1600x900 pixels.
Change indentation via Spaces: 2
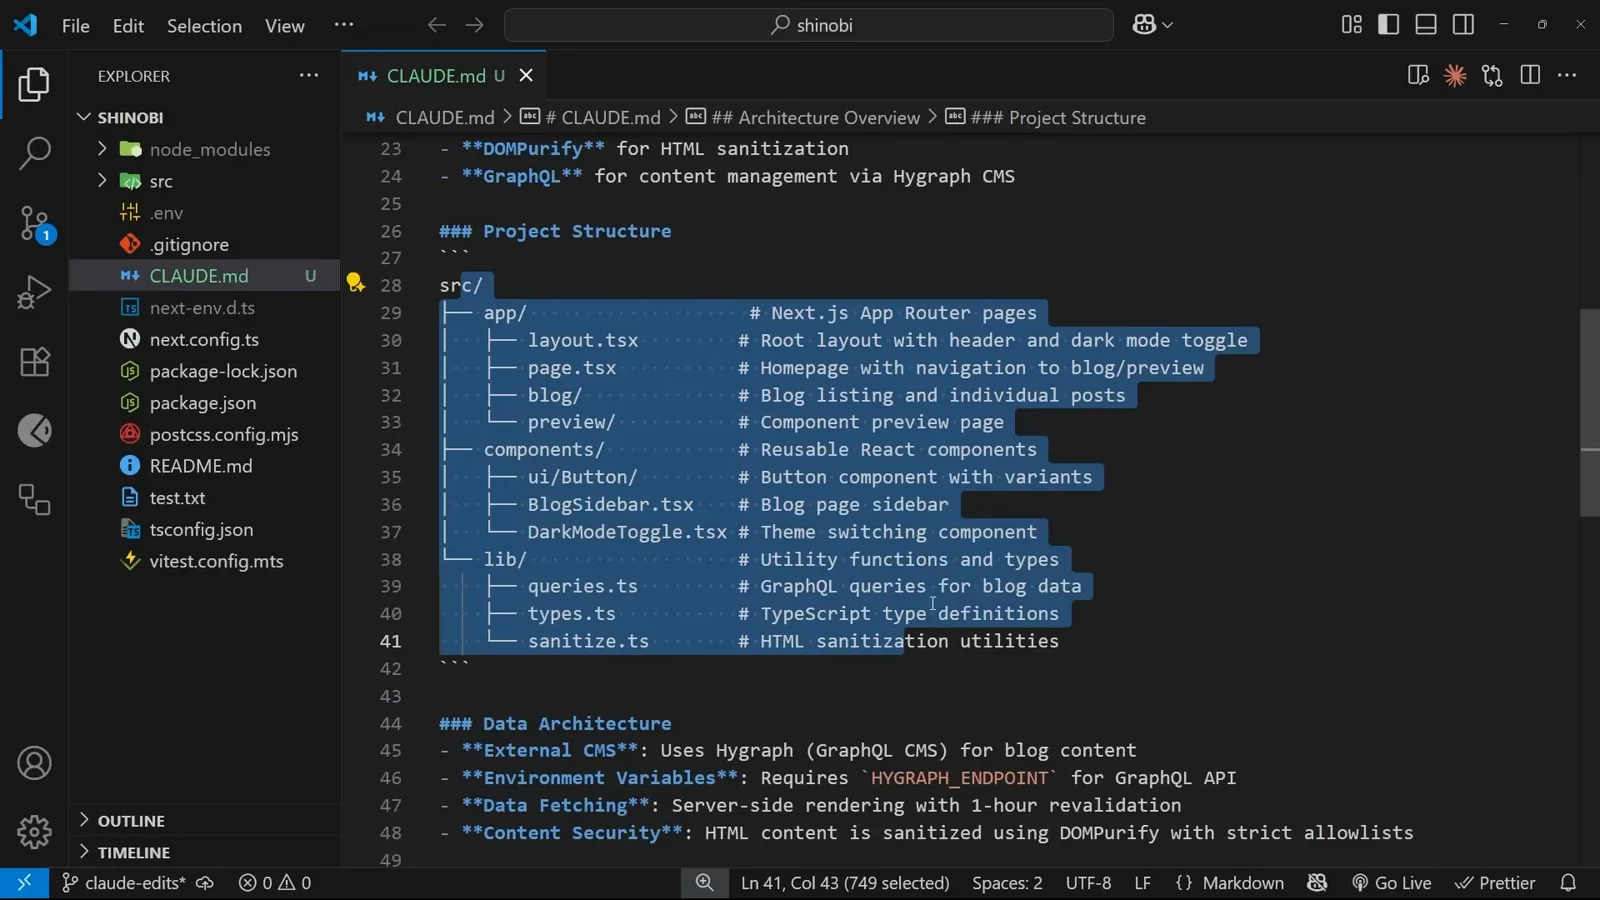1007,883
